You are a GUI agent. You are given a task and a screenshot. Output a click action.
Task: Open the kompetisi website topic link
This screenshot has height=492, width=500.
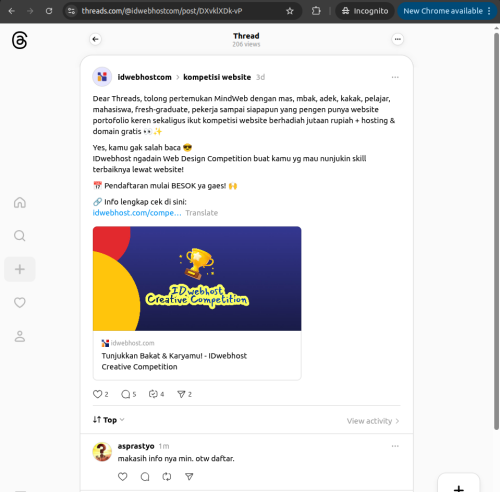pyautogui.click(x=217, y=77)
